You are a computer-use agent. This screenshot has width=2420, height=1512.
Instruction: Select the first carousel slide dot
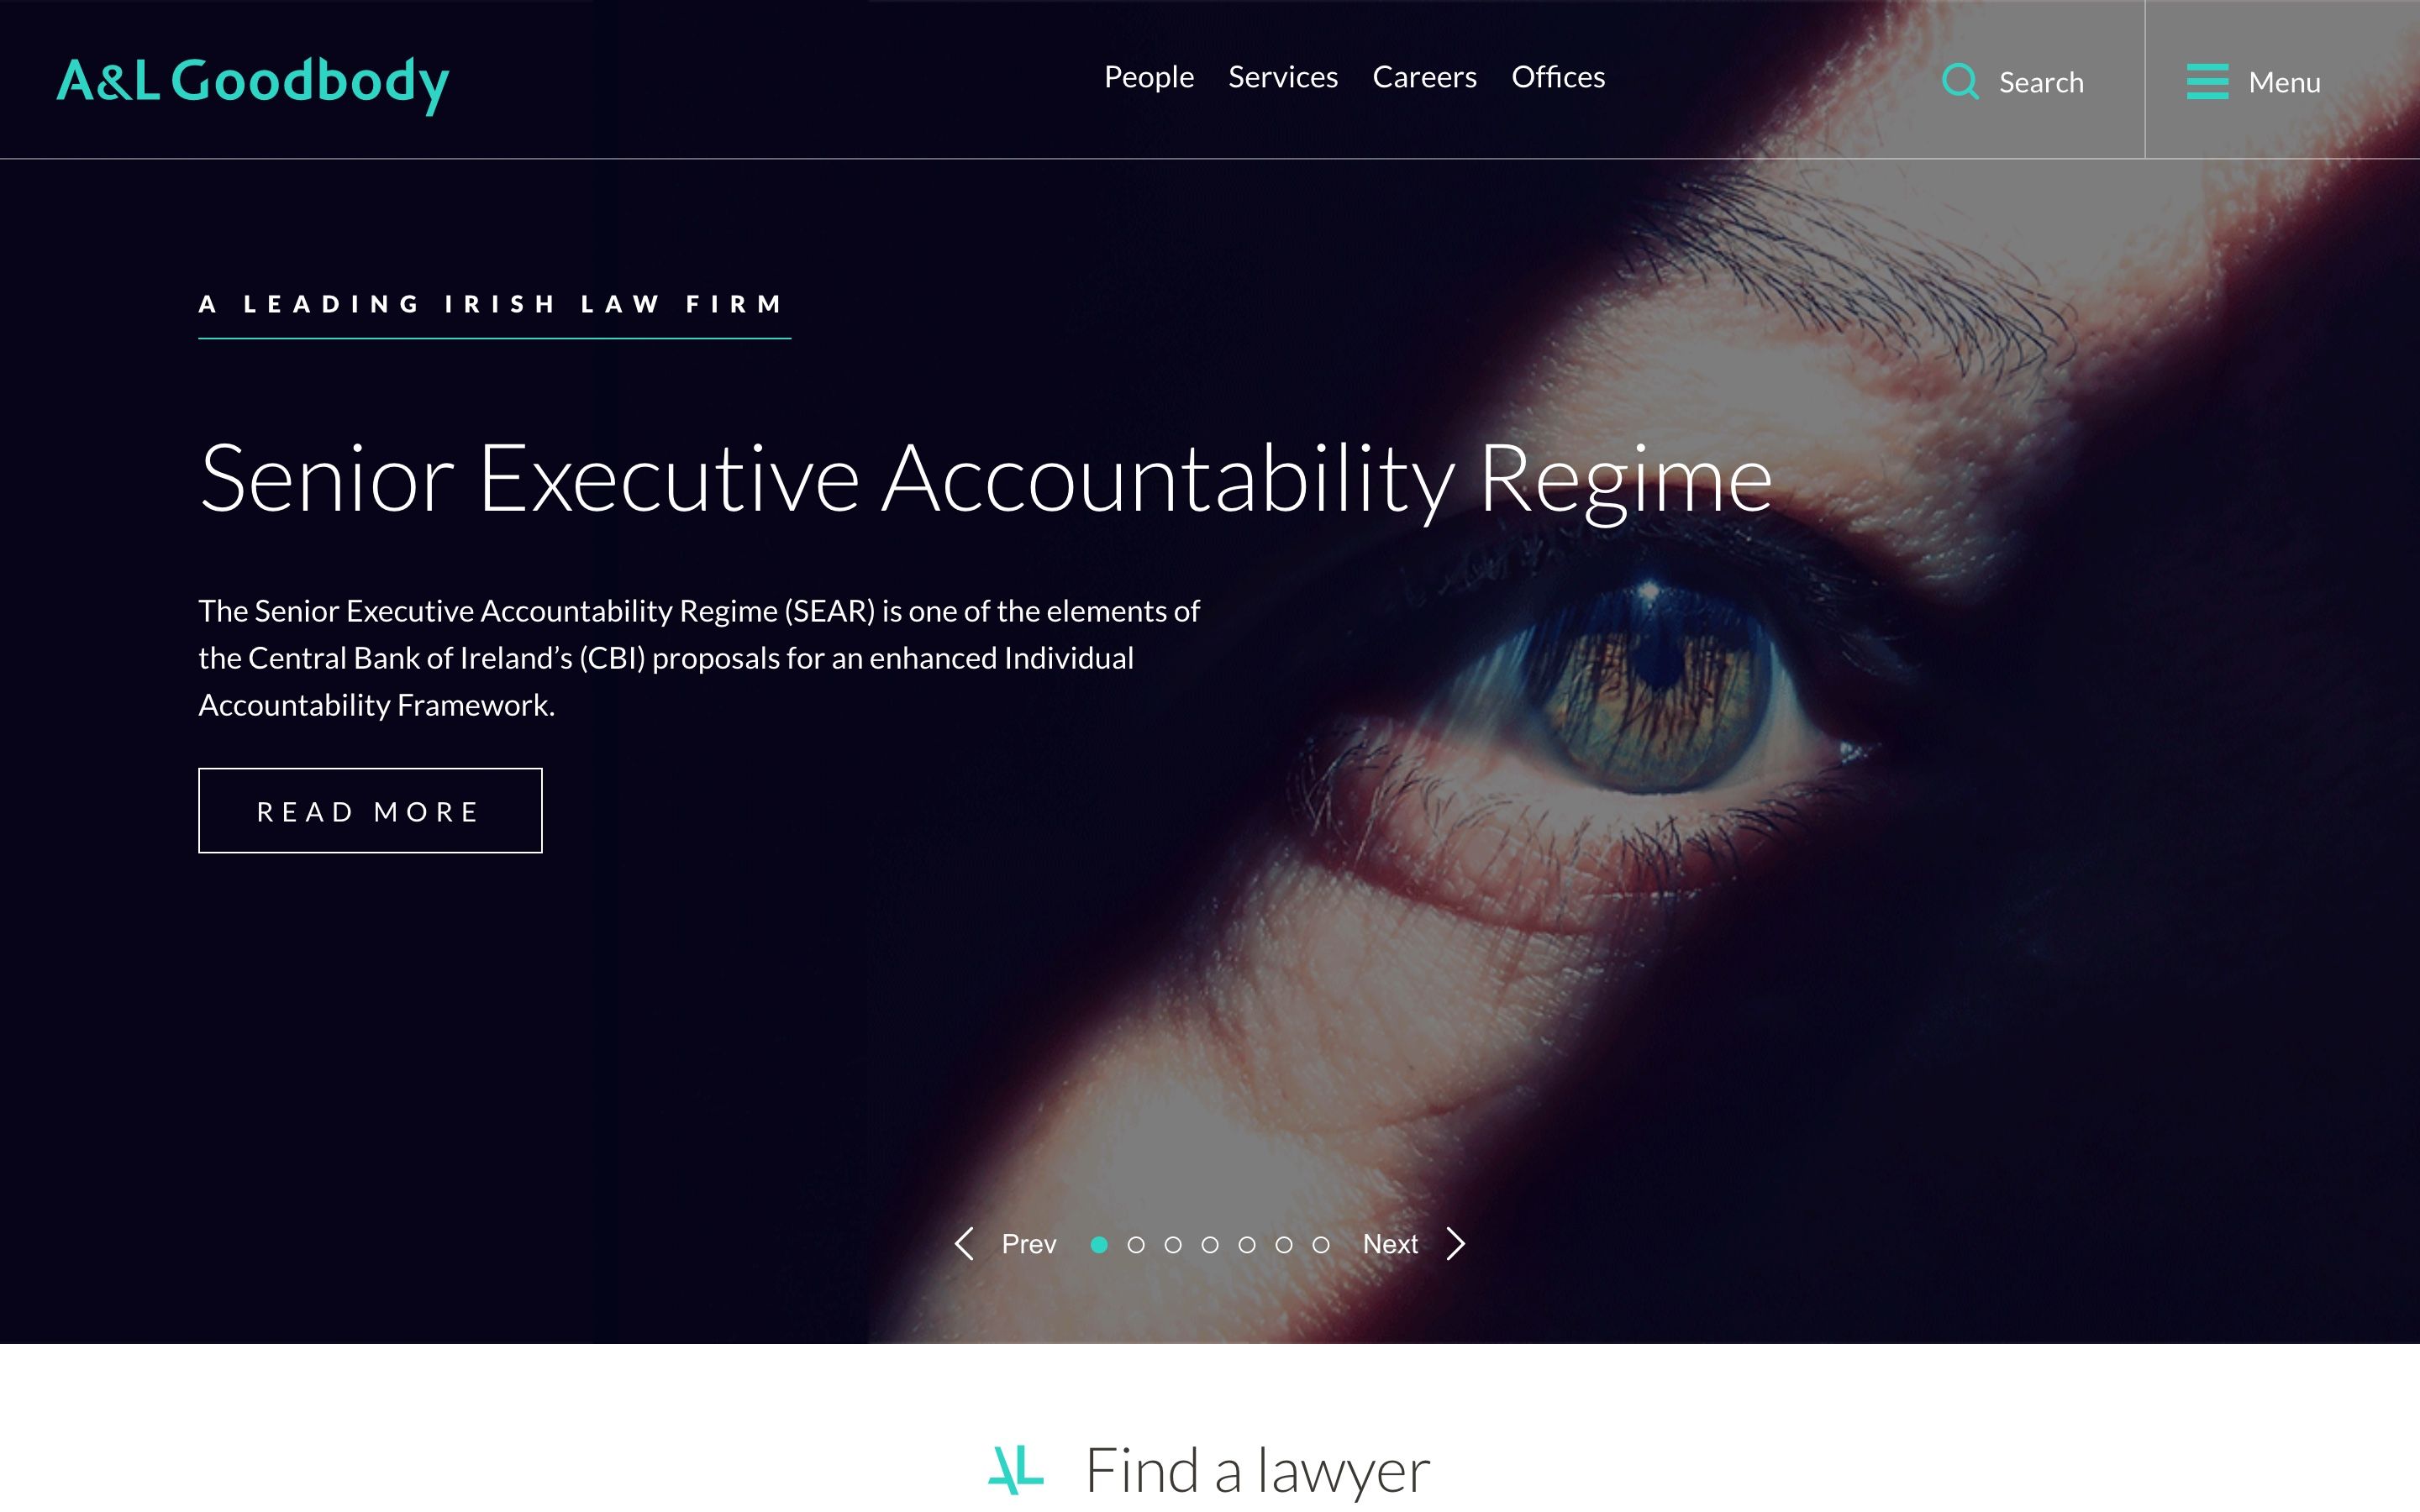point(1099,1245)
